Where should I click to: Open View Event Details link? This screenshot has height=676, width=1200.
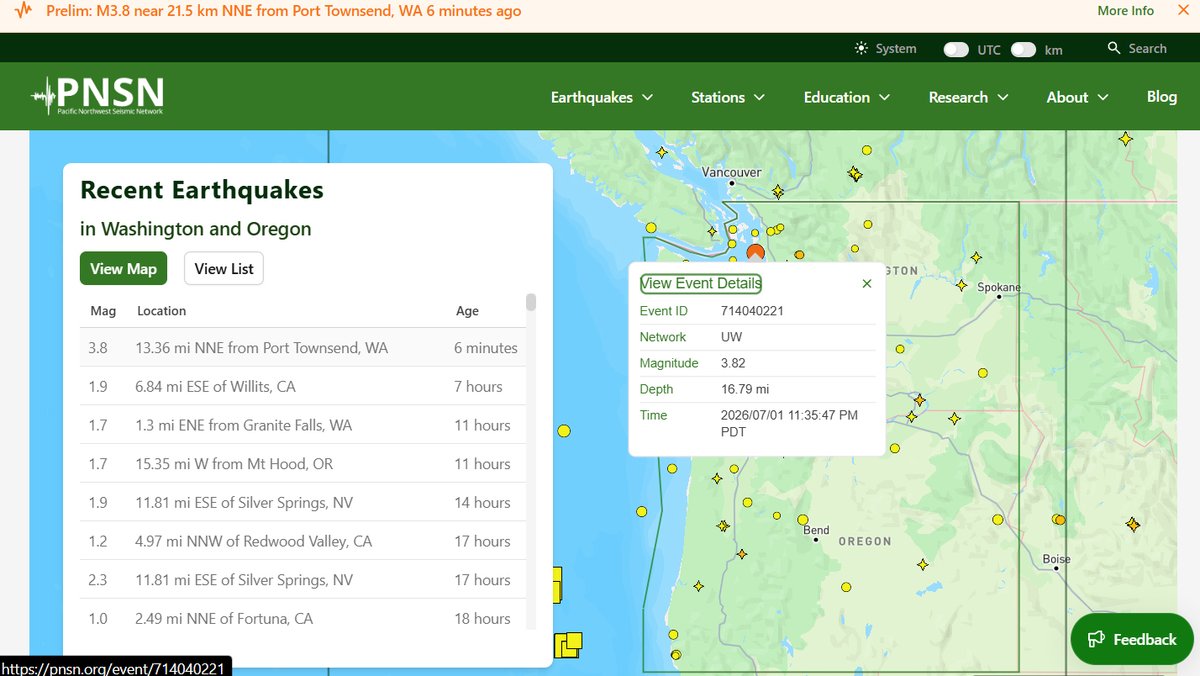[x=701, y=283]
